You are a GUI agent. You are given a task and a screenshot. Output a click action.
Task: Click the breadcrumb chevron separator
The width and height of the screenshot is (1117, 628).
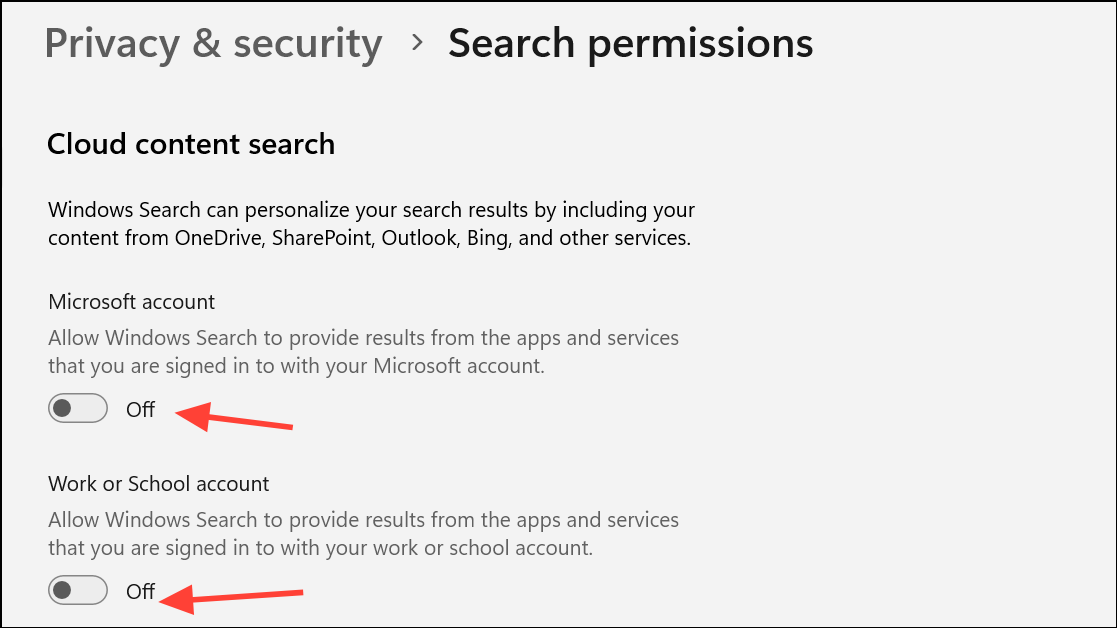pyautogui.click(x=417, y=44)
